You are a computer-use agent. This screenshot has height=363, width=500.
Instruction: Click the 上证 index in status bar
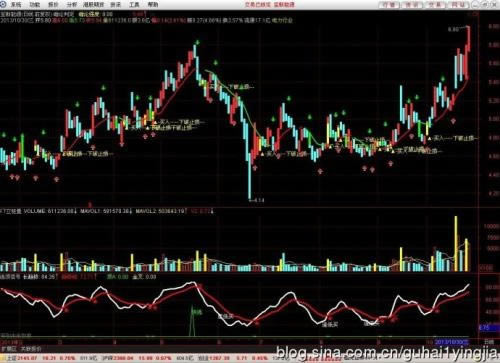click(12, 358)
